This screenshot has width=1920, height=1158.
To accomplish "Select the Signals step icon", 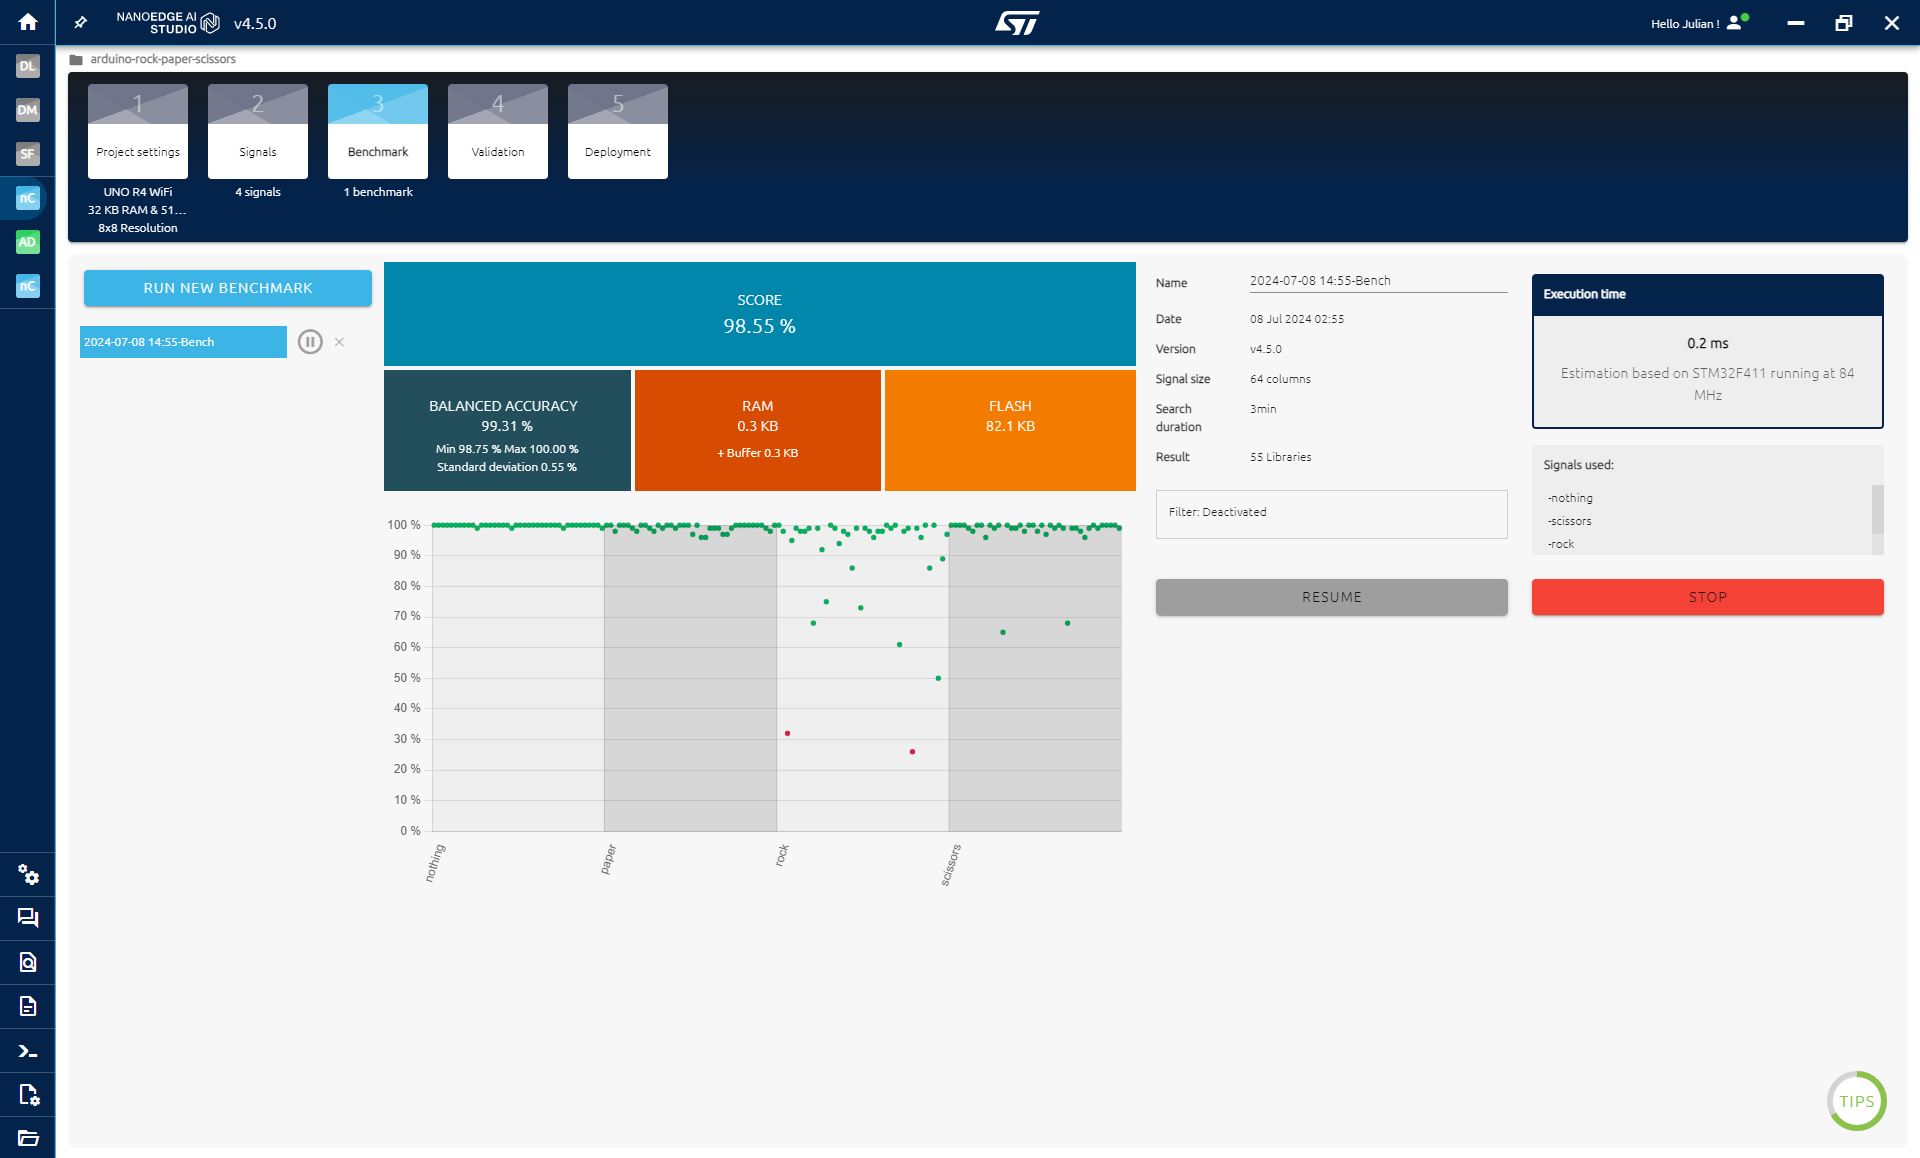I will pos(256,130).
